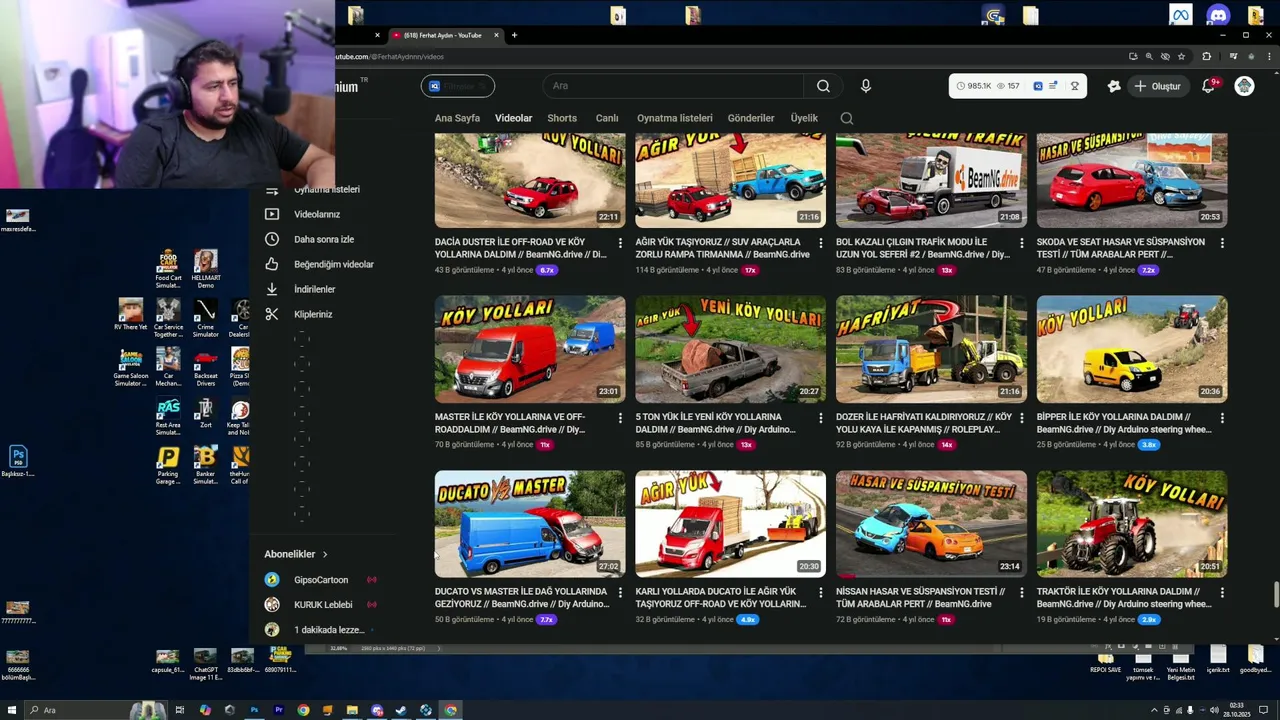Screen dimensions: 1280x720
Task: Open Beğendiğim videolar in sidebar
Action: point(333,264)
